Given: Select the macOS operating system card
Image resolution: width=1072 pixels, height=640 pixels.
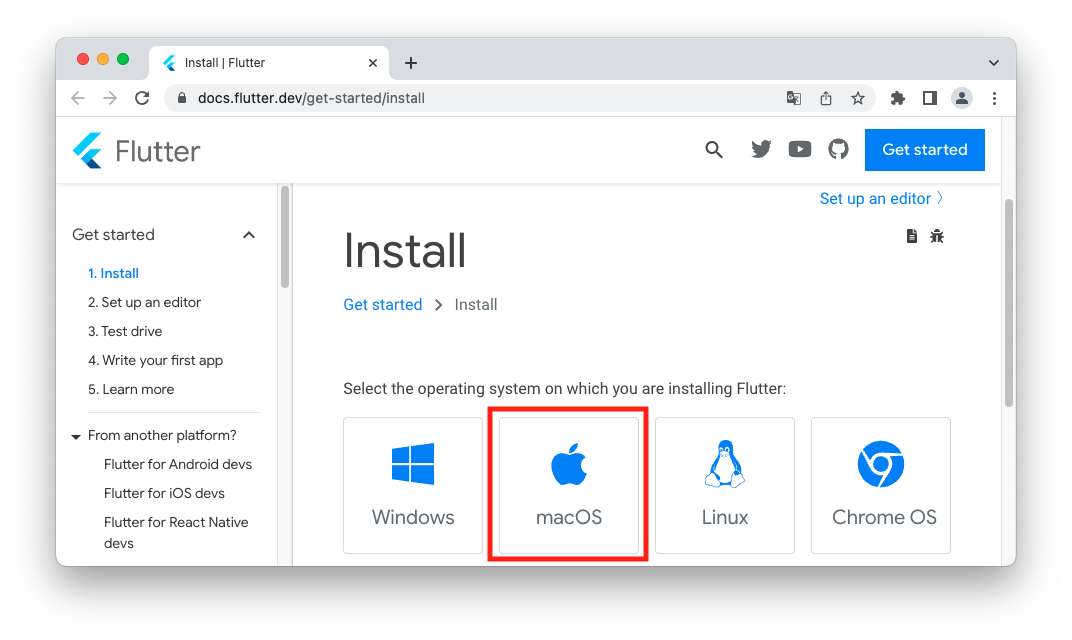Looking at the screenshot, I should [x=569, y=485].
